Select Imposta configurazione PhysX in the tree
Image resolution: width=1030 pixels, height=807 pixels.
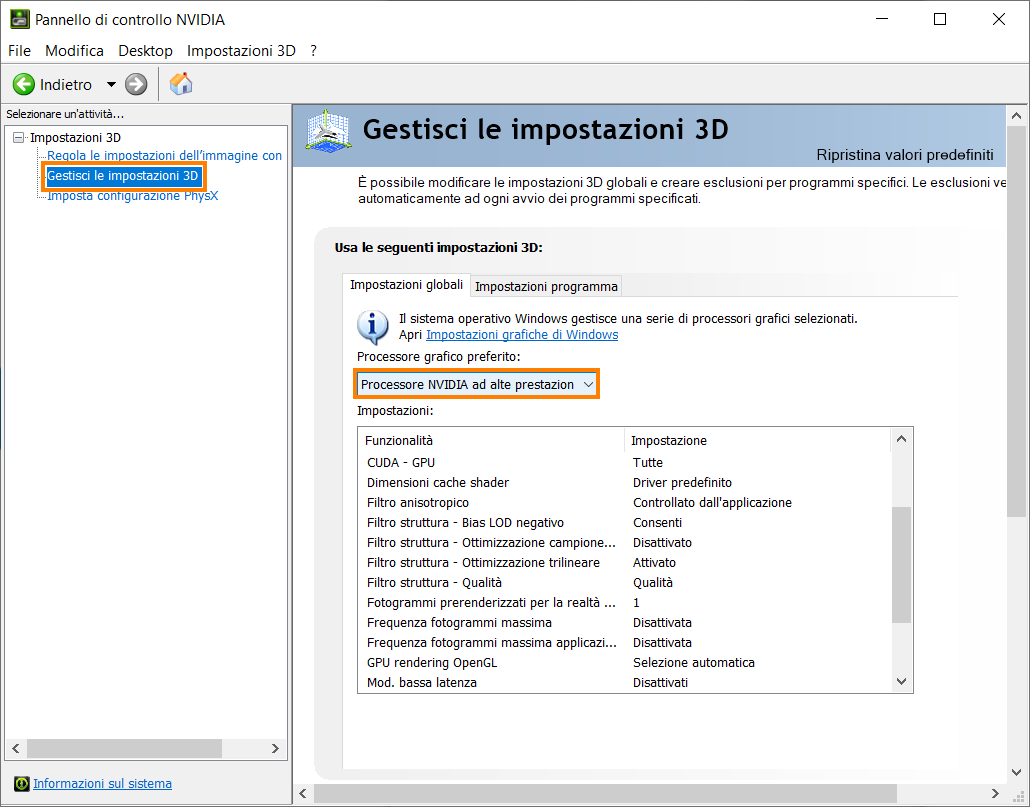tap(132, 196)
